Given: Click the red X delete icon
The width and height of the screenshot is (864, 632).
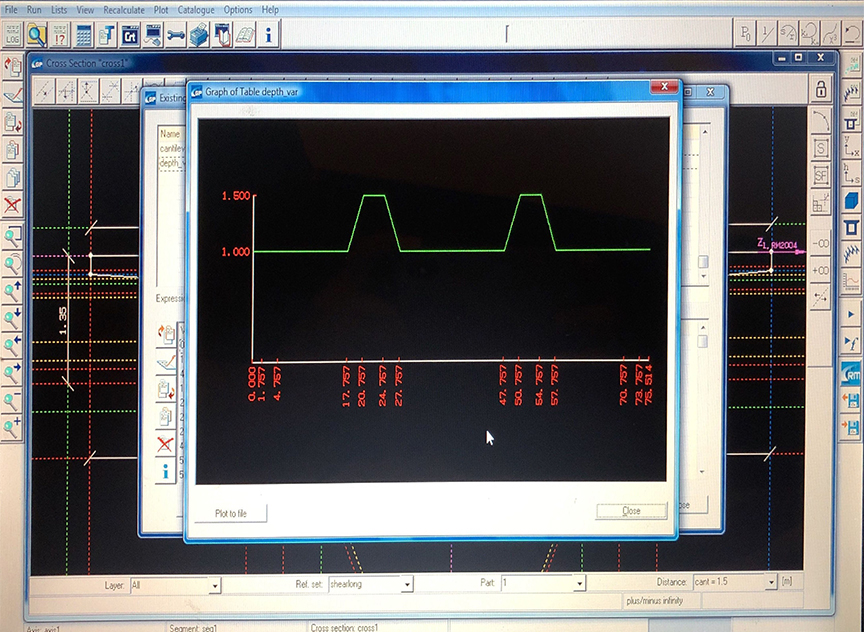Looking at the screenshot, I should (x=13, y=205).
